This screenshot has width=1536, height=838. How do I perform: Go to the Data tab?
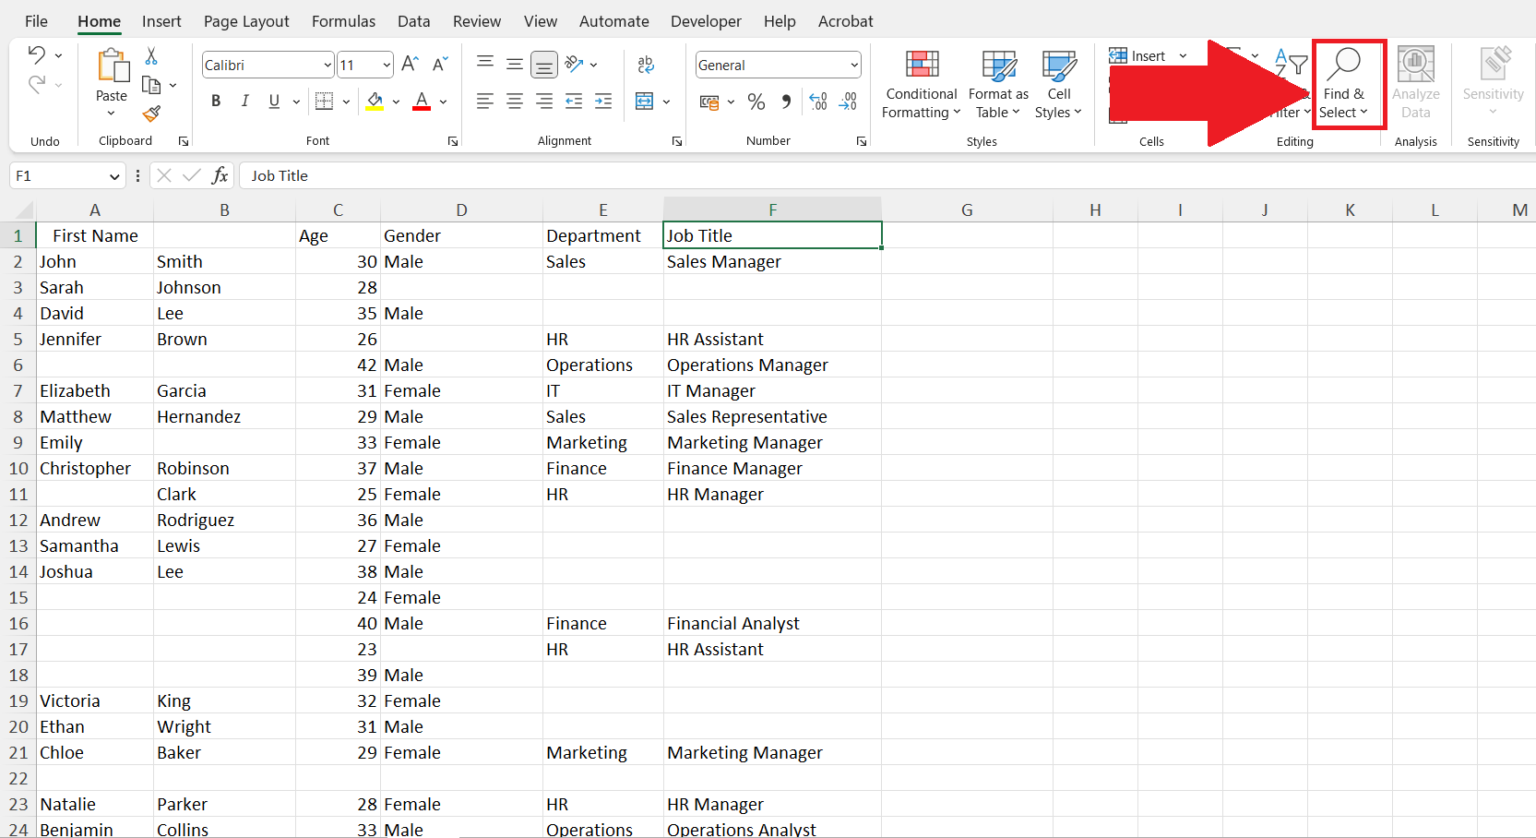point(413,21)
